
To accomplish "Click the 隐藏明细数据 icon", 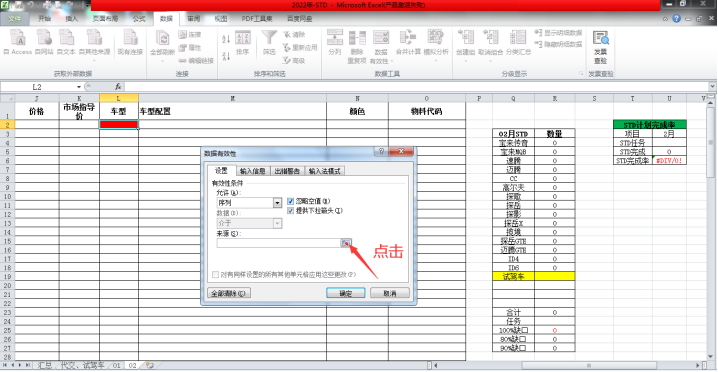I will [x=539, y=44].
